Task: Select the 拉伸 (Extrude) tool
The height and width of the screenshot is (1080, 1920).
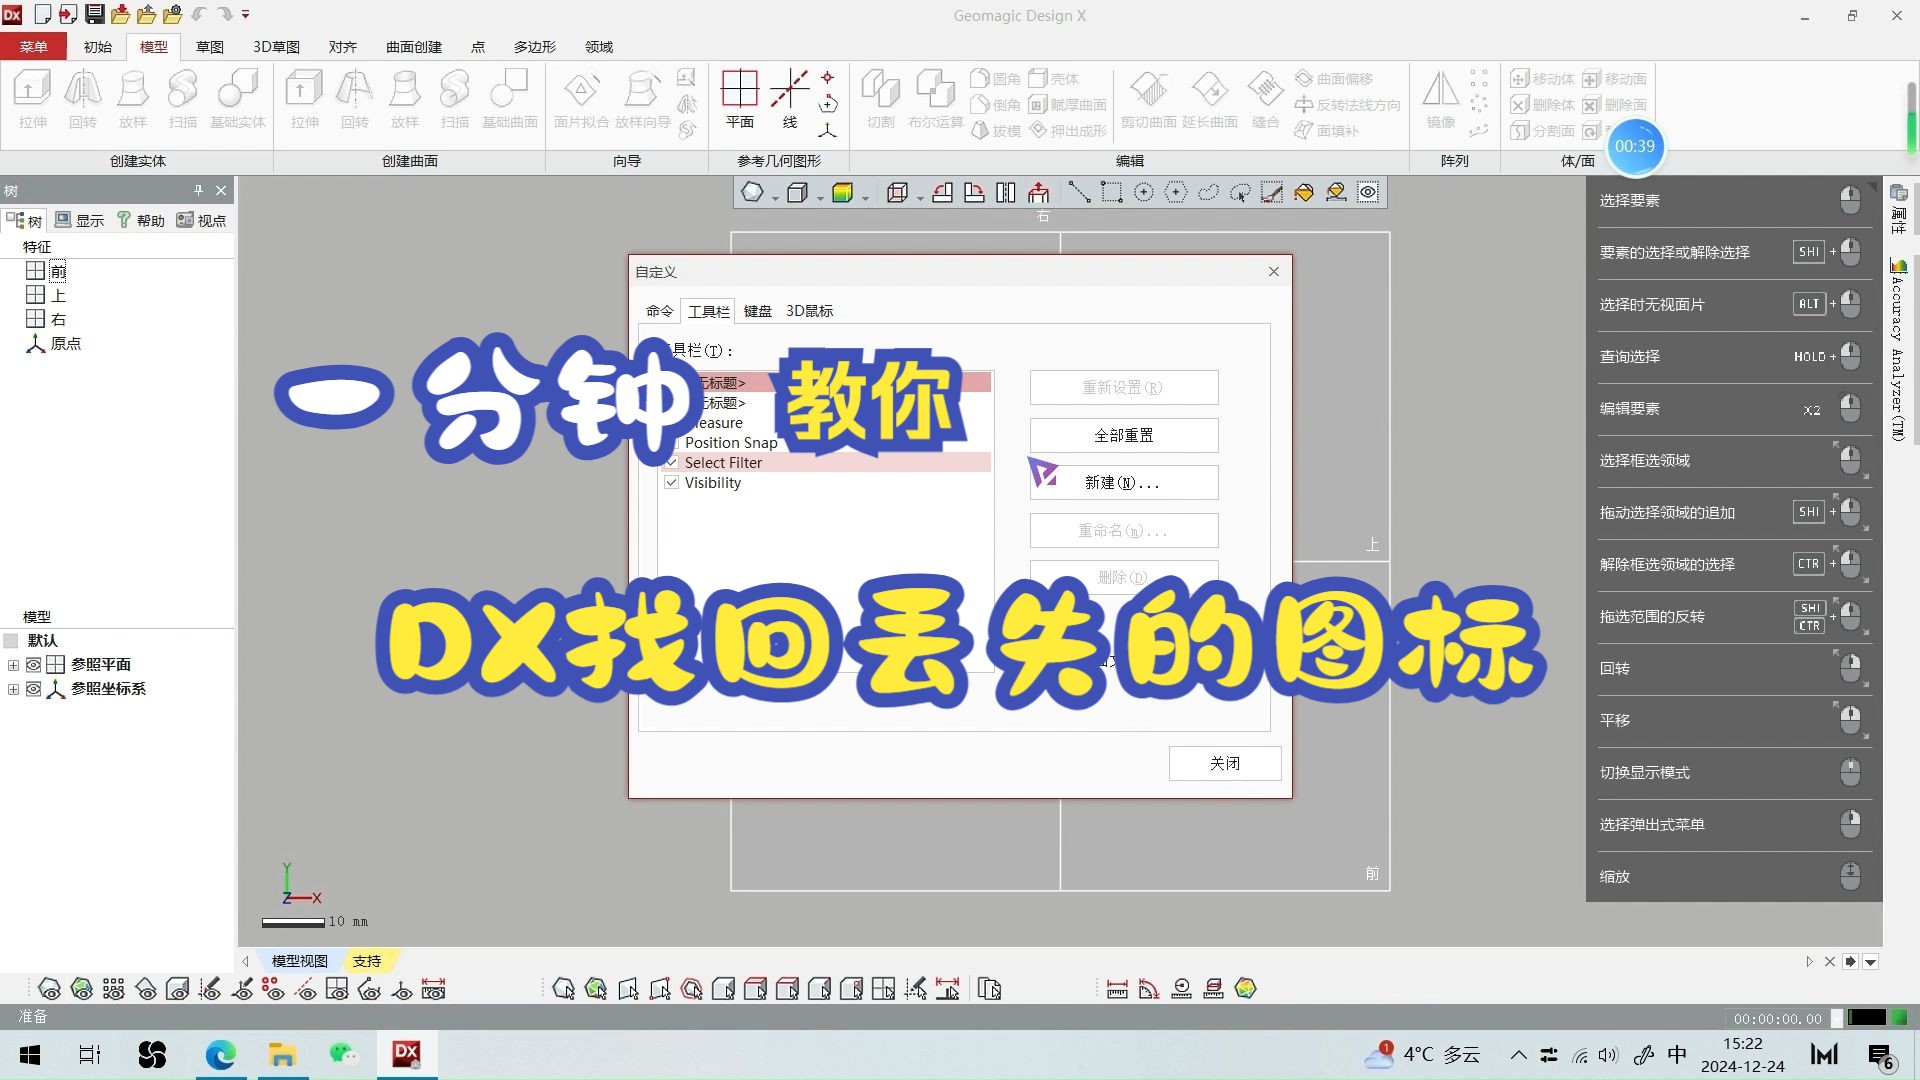Action: (x=33, y=100)
